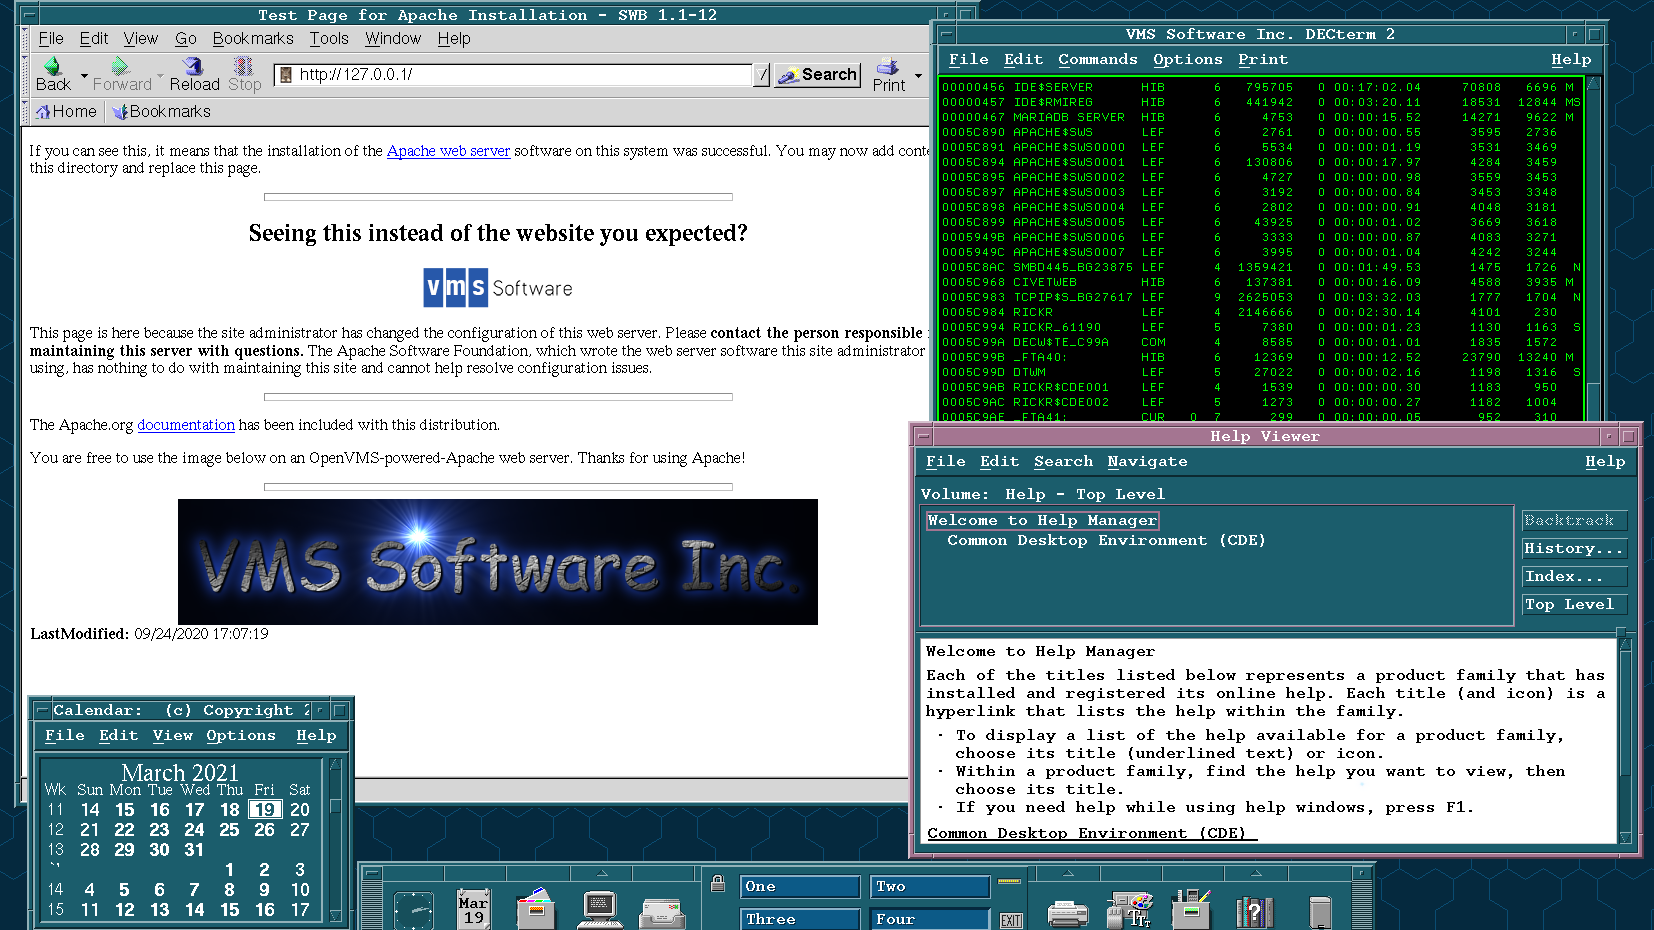Viewport: 1654px width, 930px height.
Task: Follow the Apache web server link
Action: click(448, 151)
